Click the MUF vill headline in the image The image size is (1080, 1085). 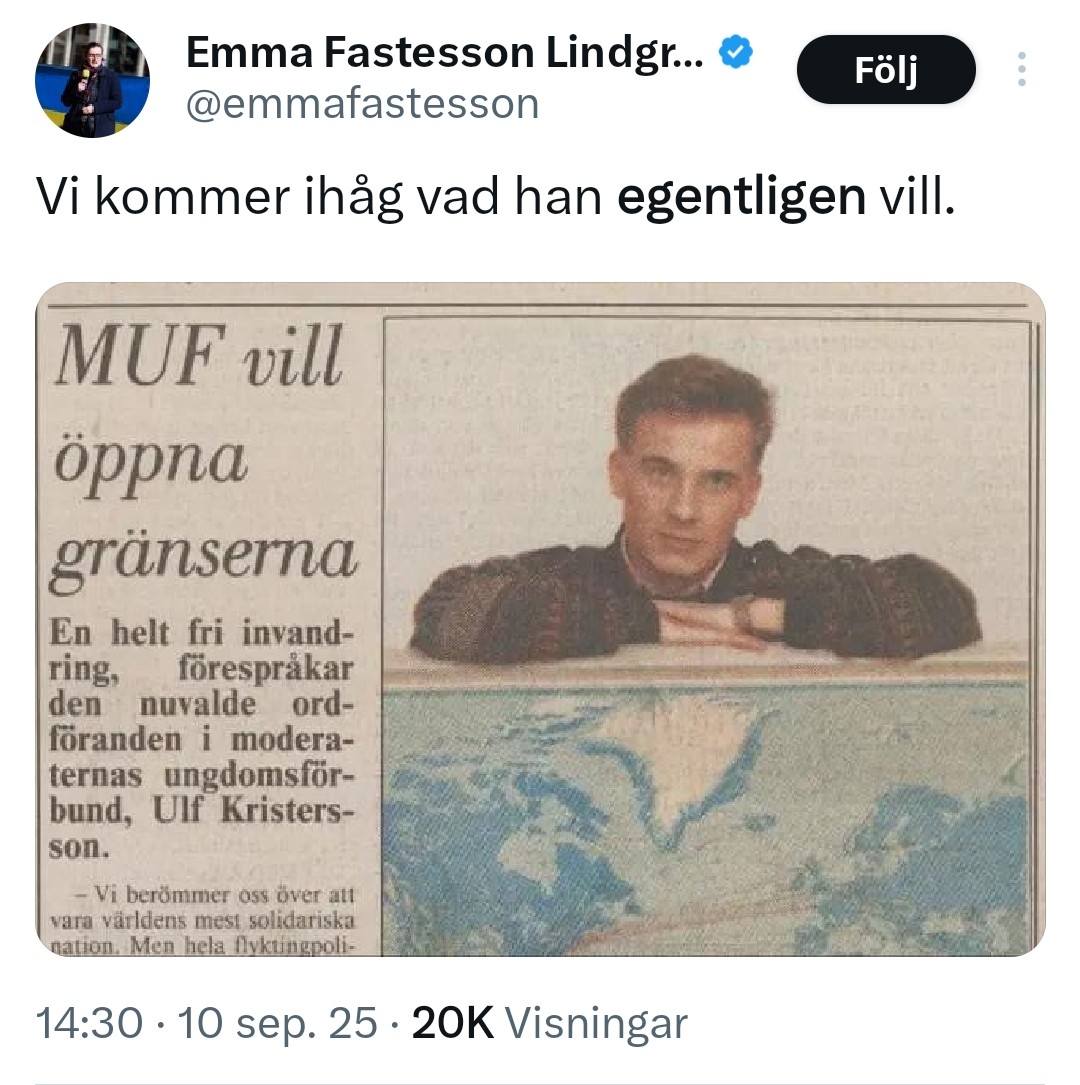[x=198, y=357]
